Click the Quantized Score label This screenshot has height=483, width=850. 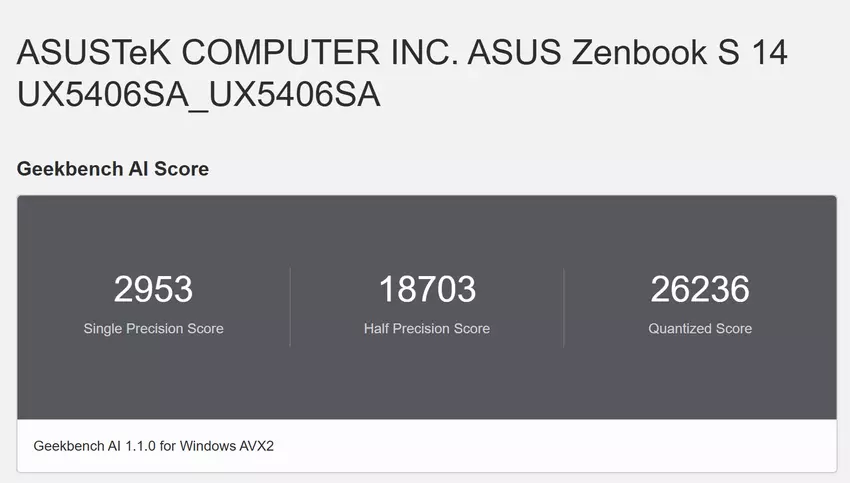[x=700, y=328]
